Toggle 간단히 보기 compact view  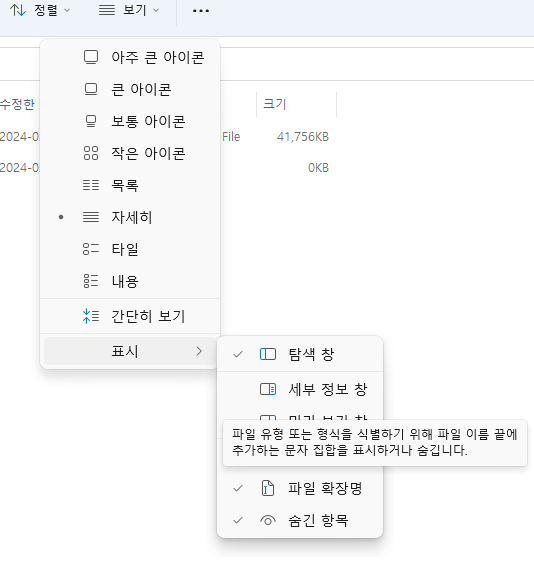[x=130, y=316]
